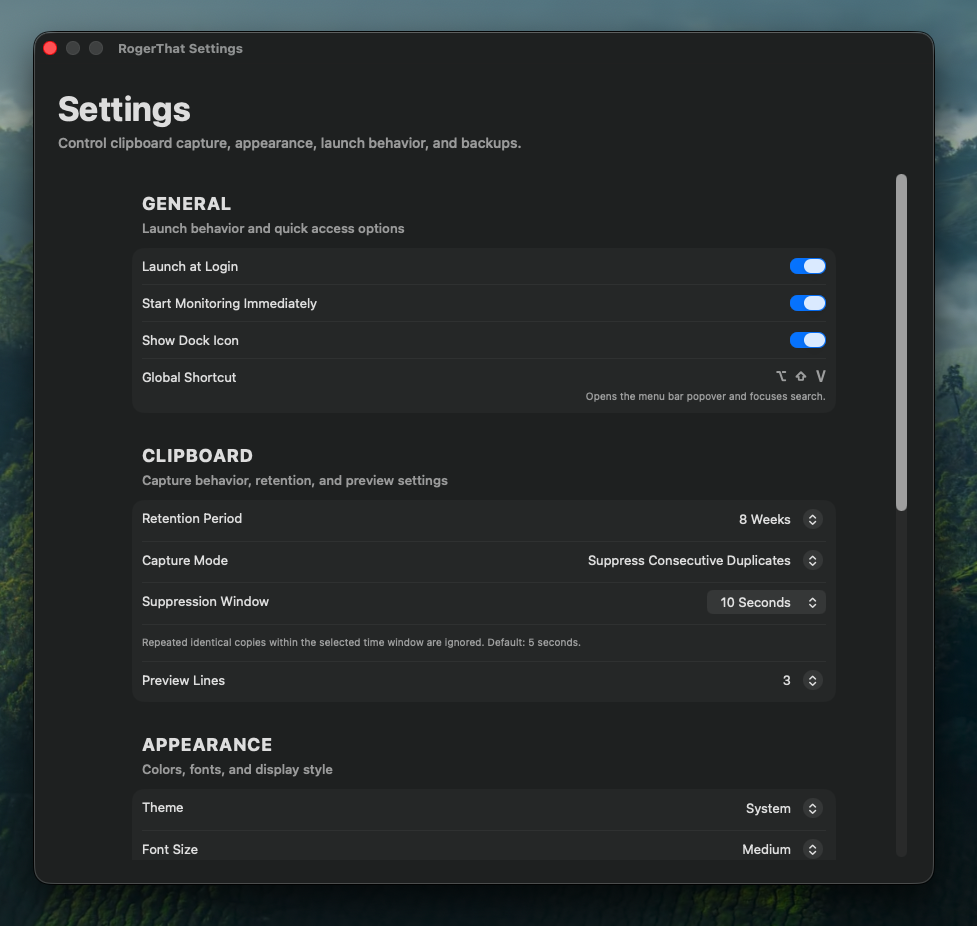Click the Show Dock Icon label

[x=190, y=340]
